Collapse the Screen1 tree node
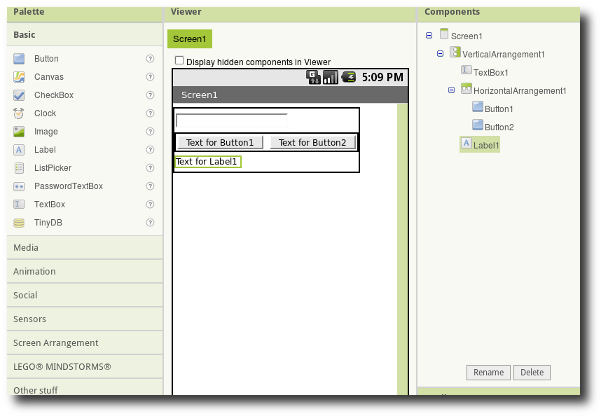The image size is (603, 418). [429, 35]
